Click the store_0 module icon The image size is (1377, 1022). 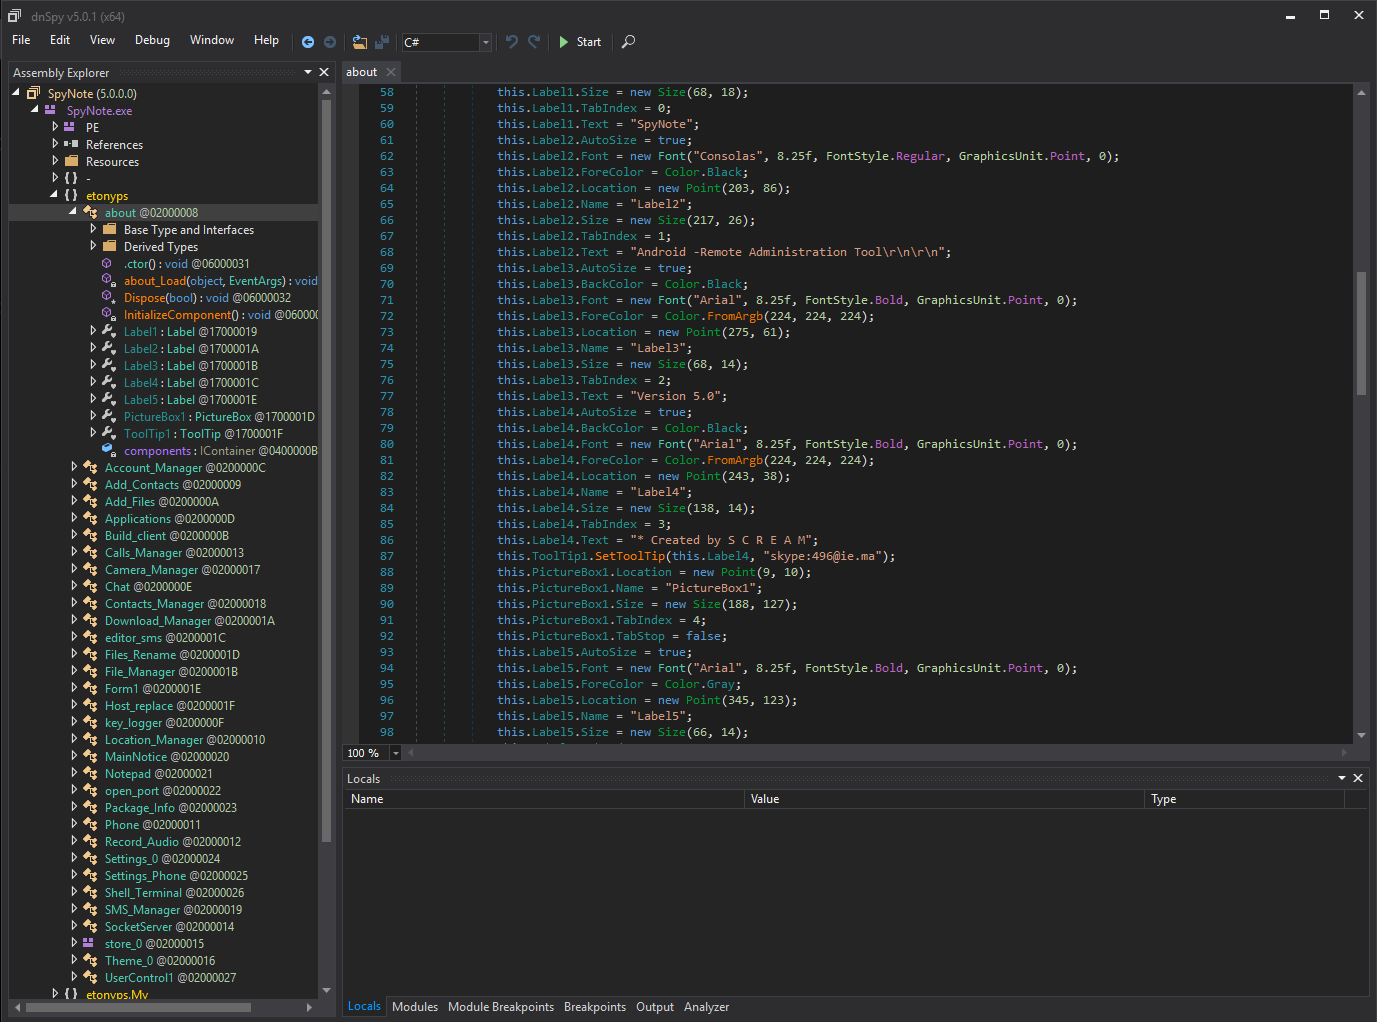(88, 943)
